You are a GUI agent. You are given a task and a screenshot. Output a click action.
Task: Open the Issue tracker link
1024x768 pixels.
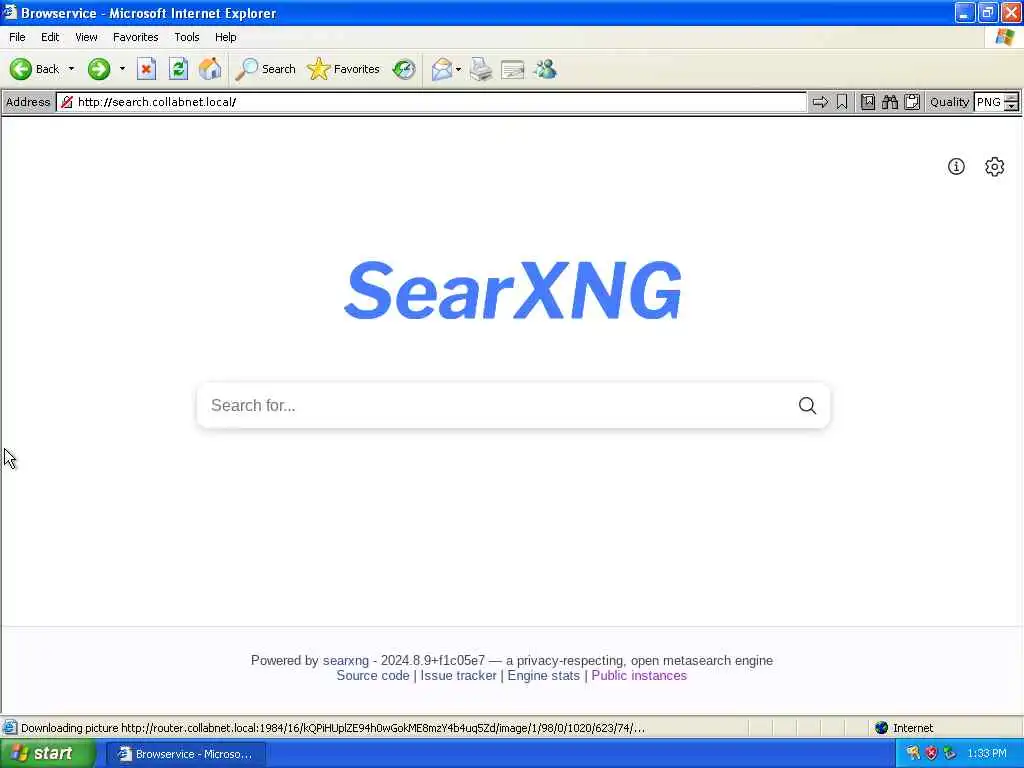pos(458,675)
